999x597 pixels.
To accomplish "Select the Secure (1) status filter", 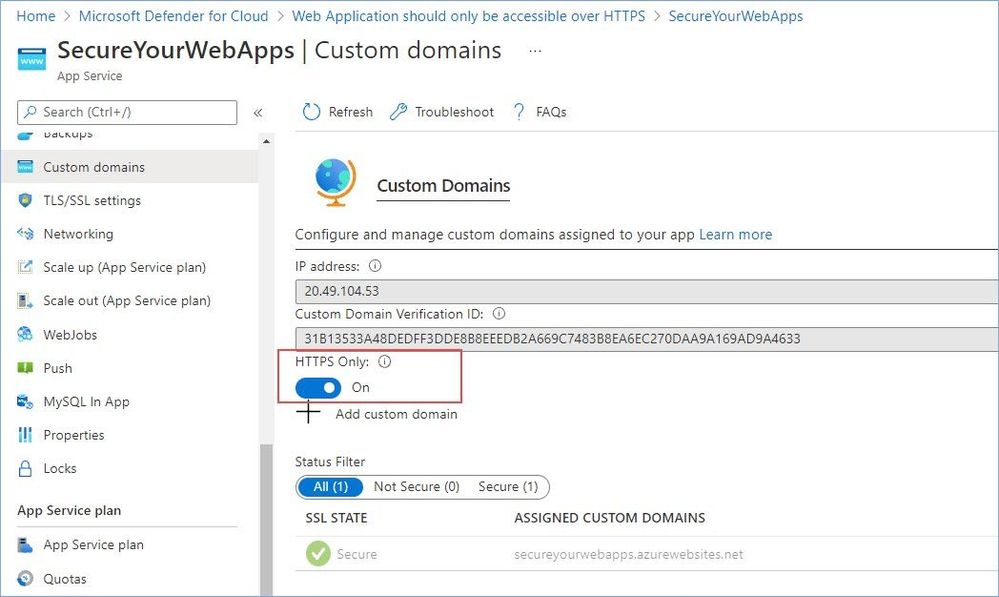I will coord(508,487).
